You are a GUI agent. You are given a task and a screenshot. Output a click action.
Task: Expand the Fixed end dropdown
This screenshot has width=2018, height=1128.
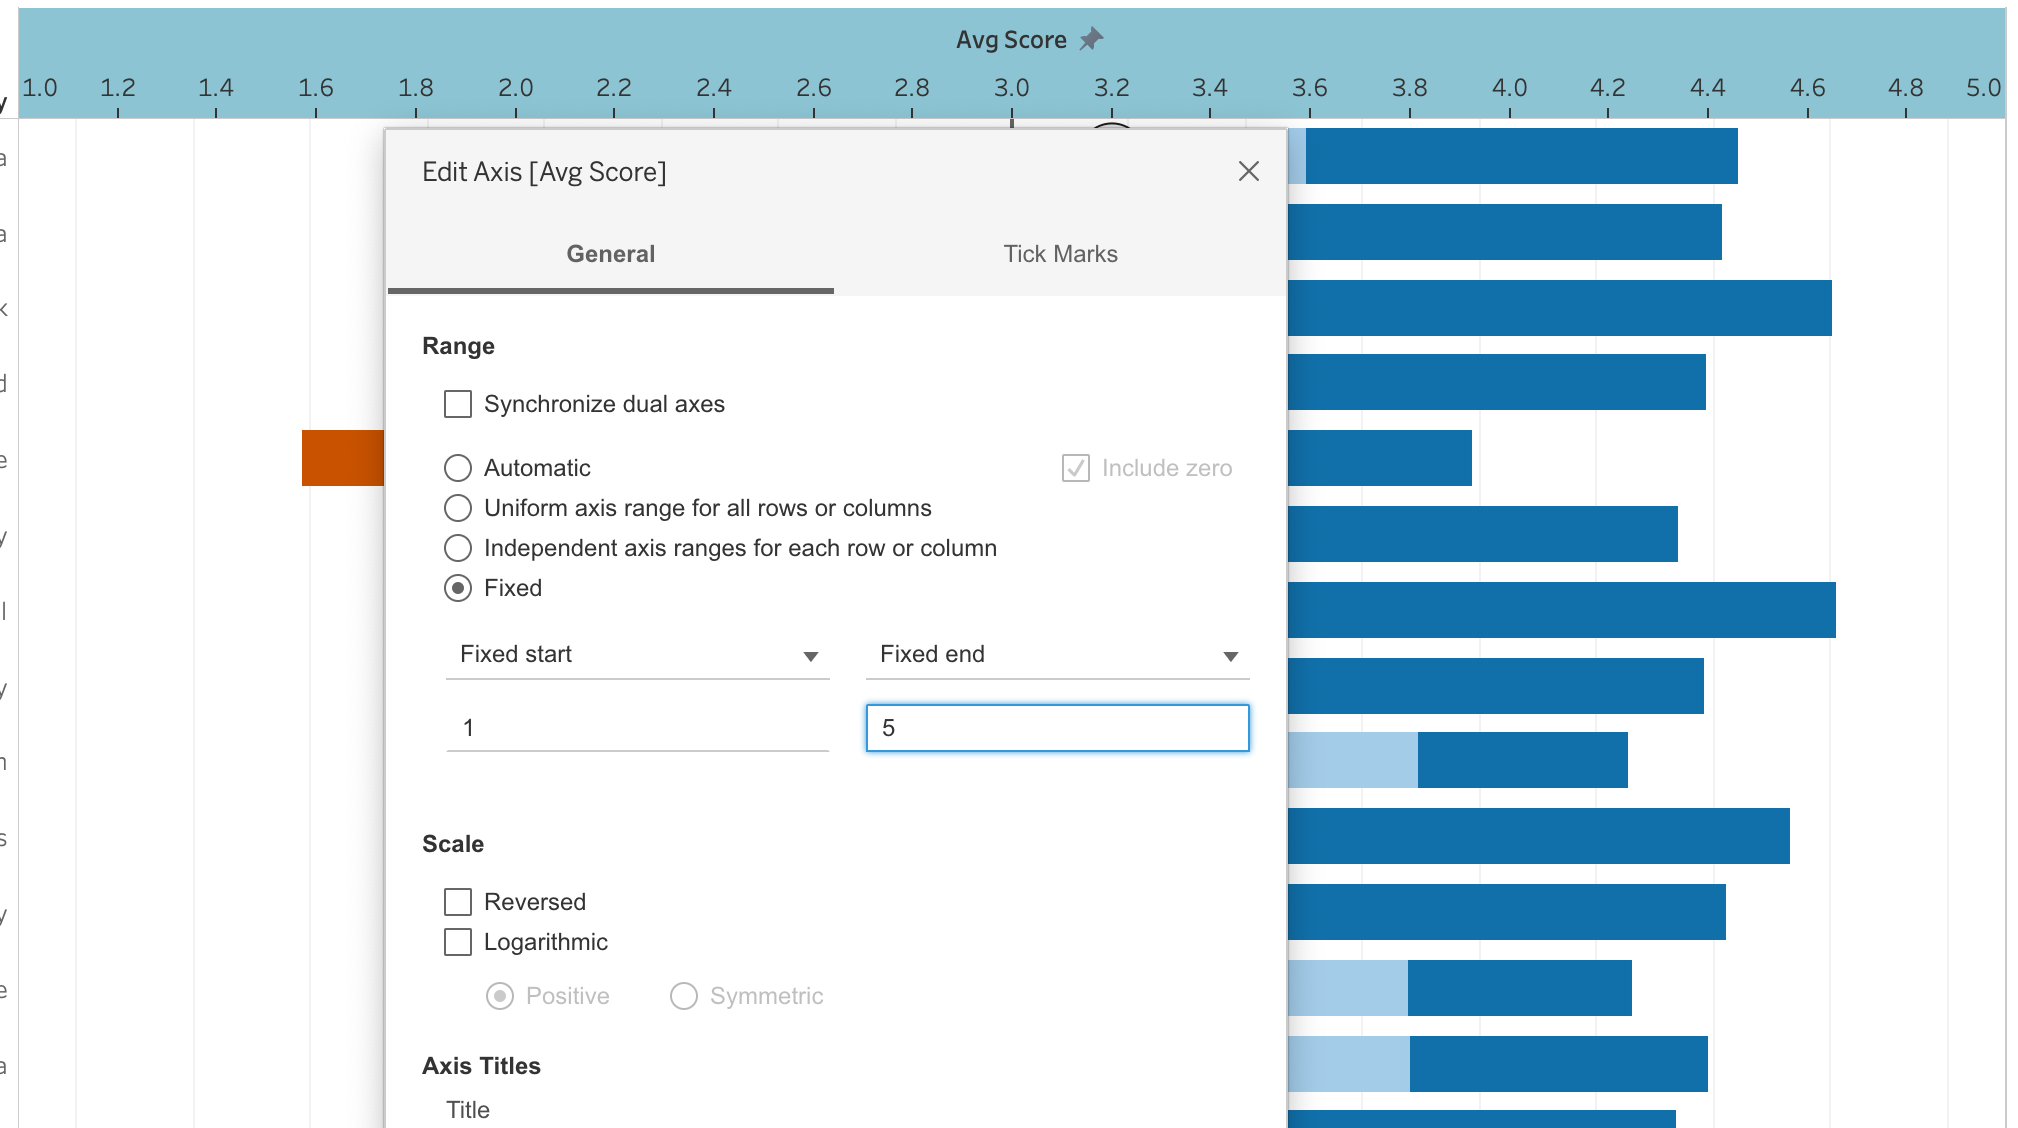click(x=1057, y=655)
